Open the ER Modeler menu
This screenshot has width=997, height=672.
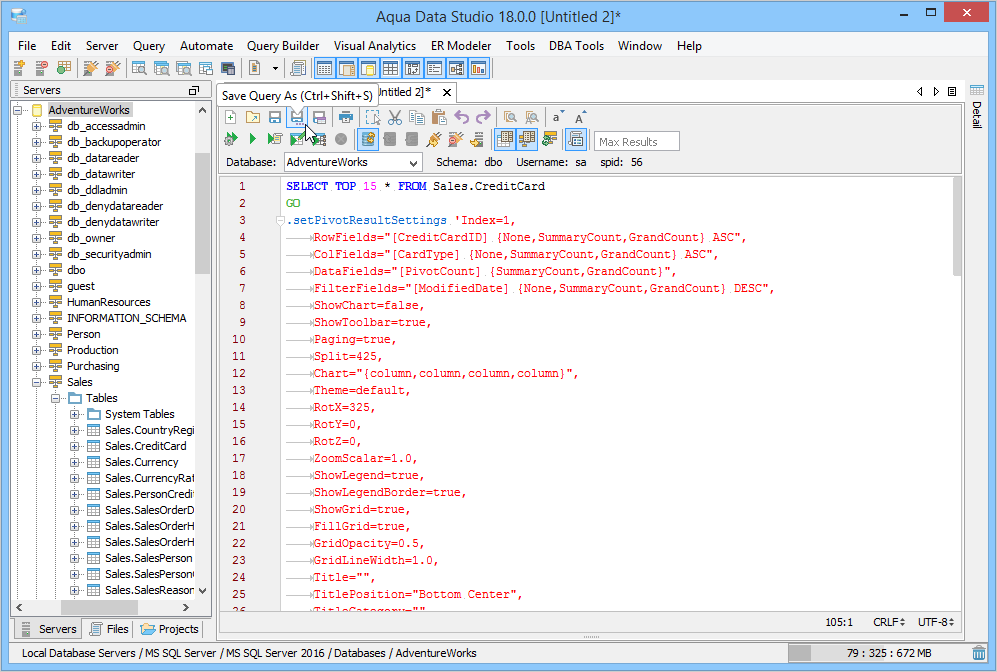(461, 46)
